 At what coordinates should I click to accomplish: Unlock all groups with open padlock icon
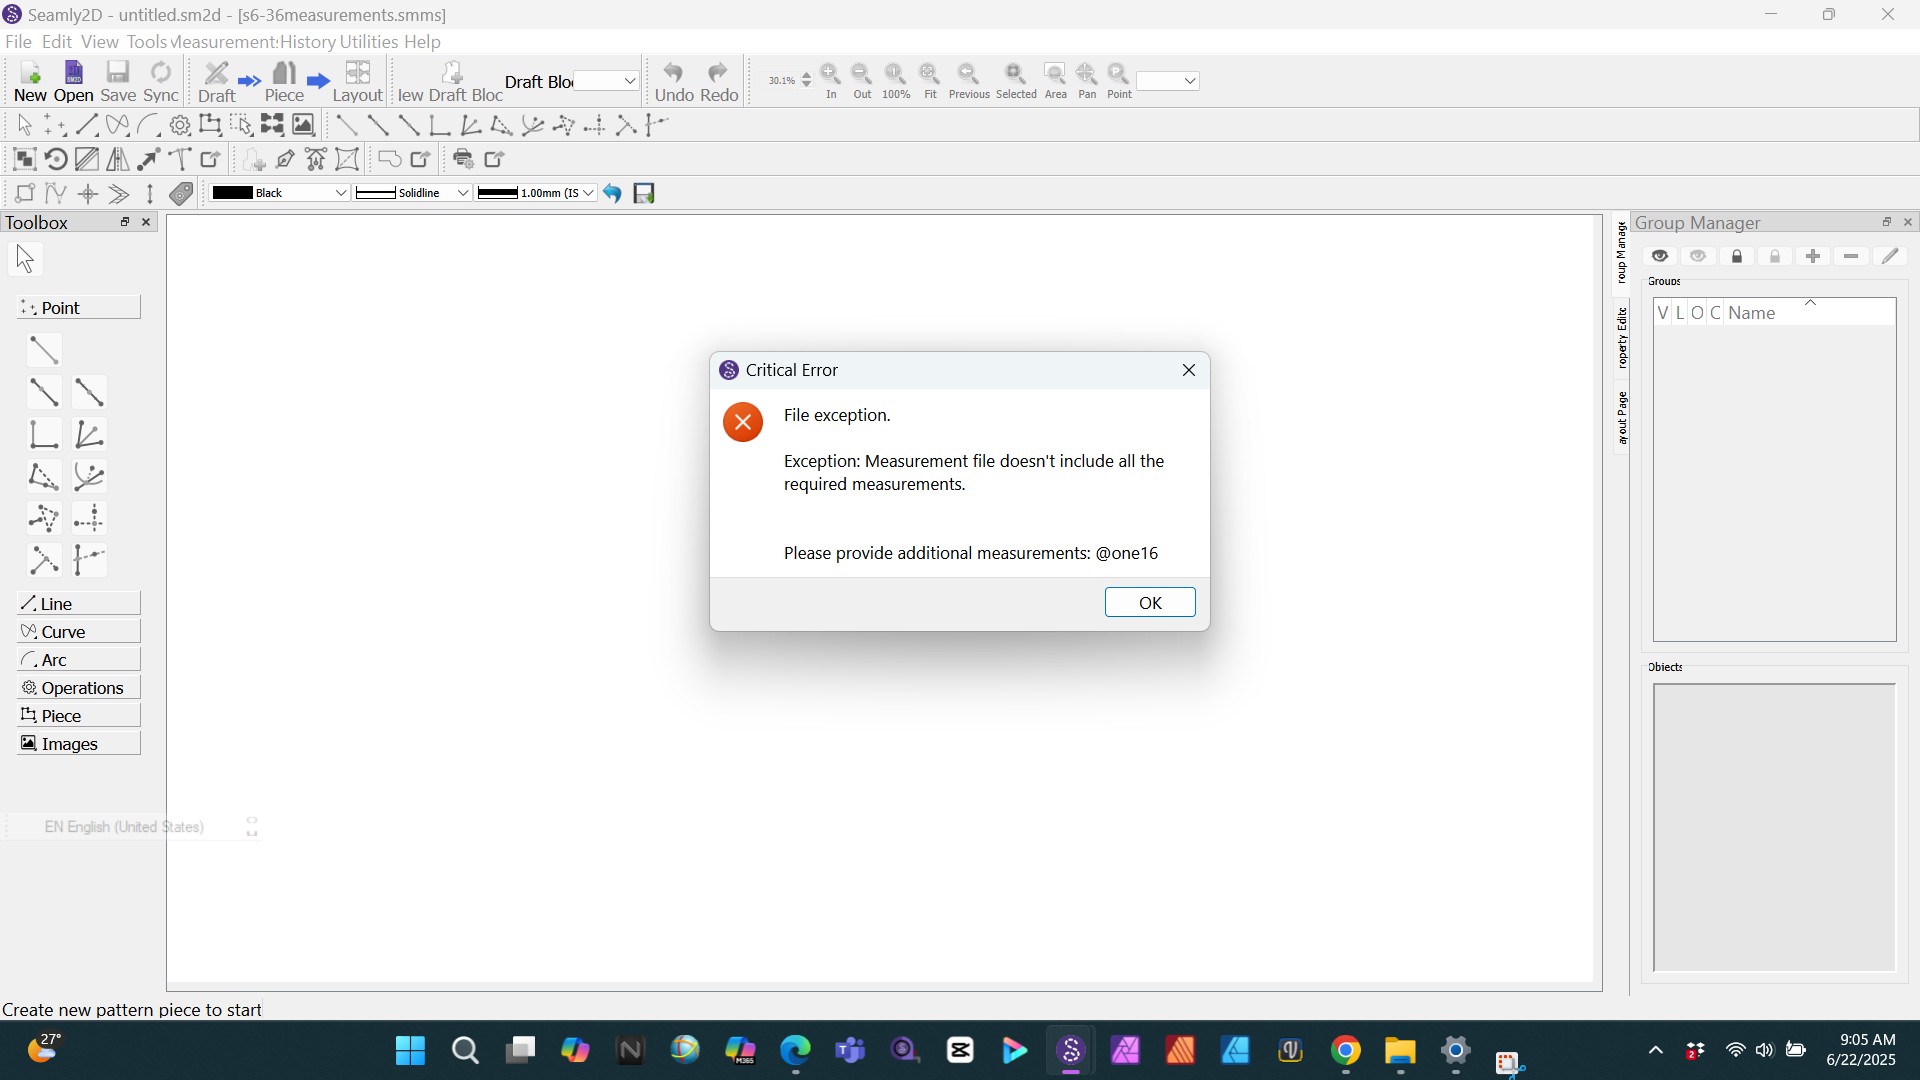coord(1775,257)
